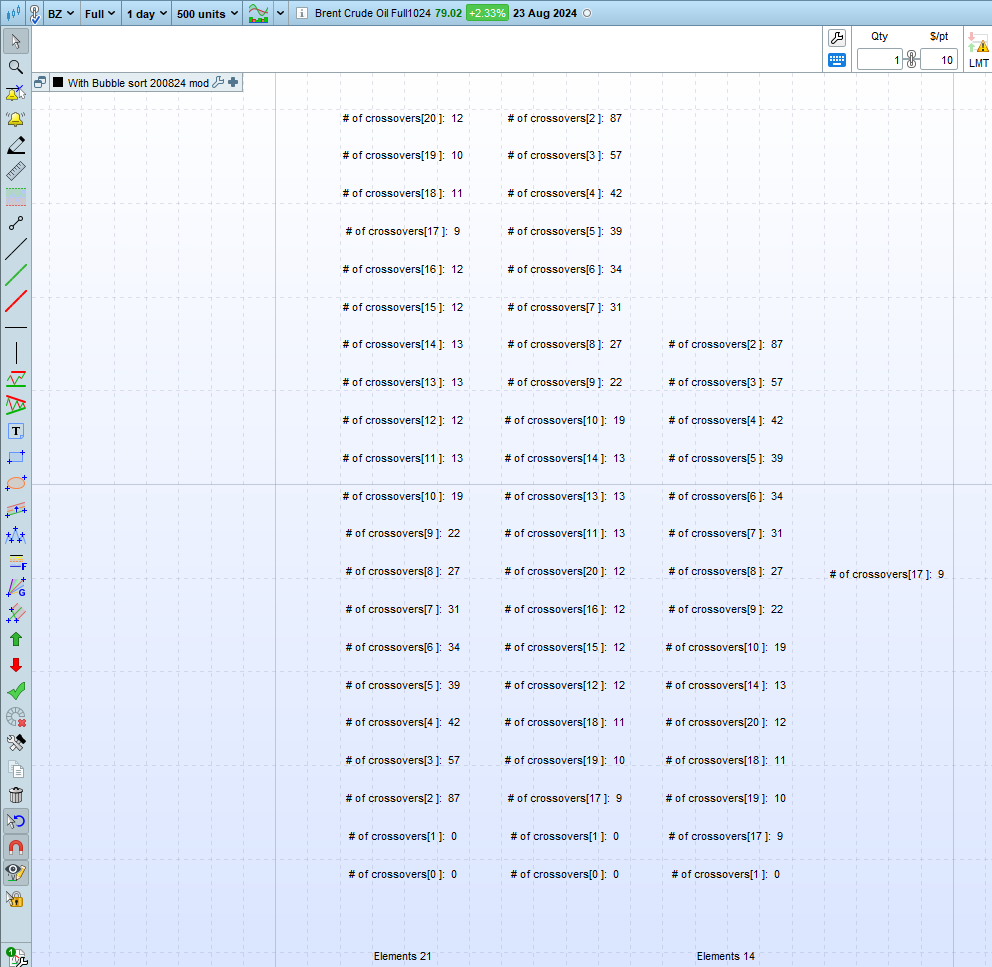Viewport: 992px width, 967px height.
Task: Click the +2.33% change badge
Action: click(x=487, y=13)
